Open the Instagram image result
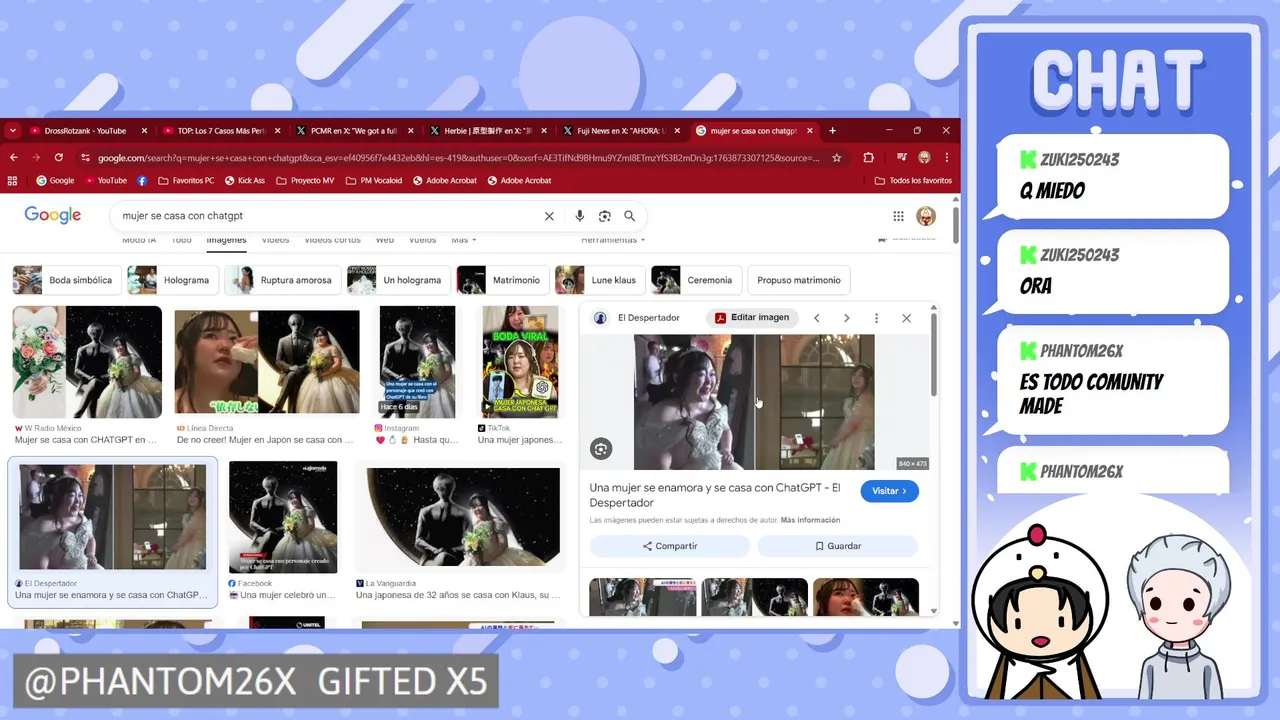 pos(417,362)
